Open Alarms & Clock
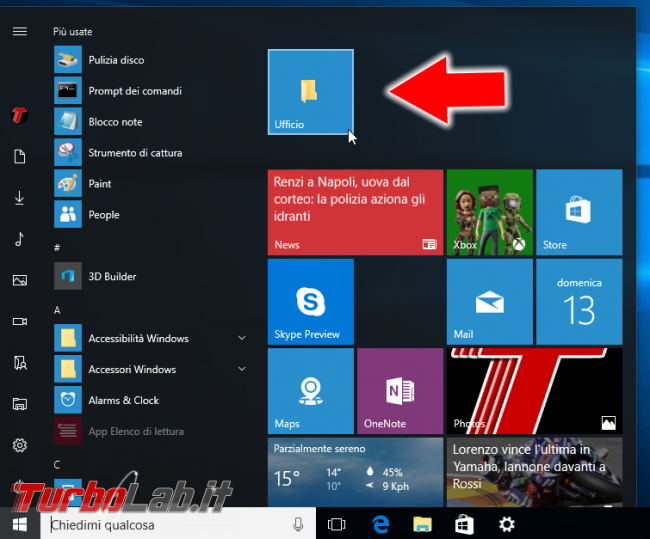This screenshot has width=650, height=539. (151, 400)
